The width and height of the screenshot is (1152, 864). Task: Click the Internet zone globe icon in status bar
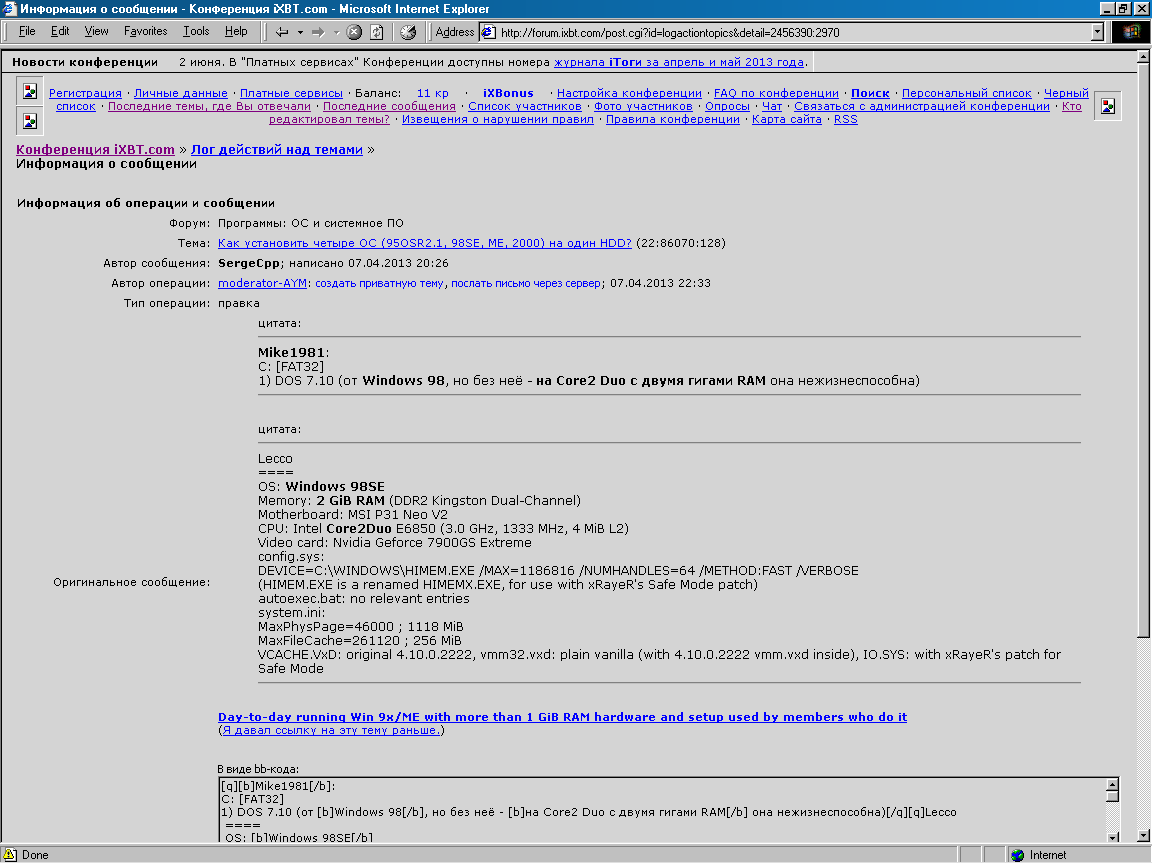pos(1018,854)
